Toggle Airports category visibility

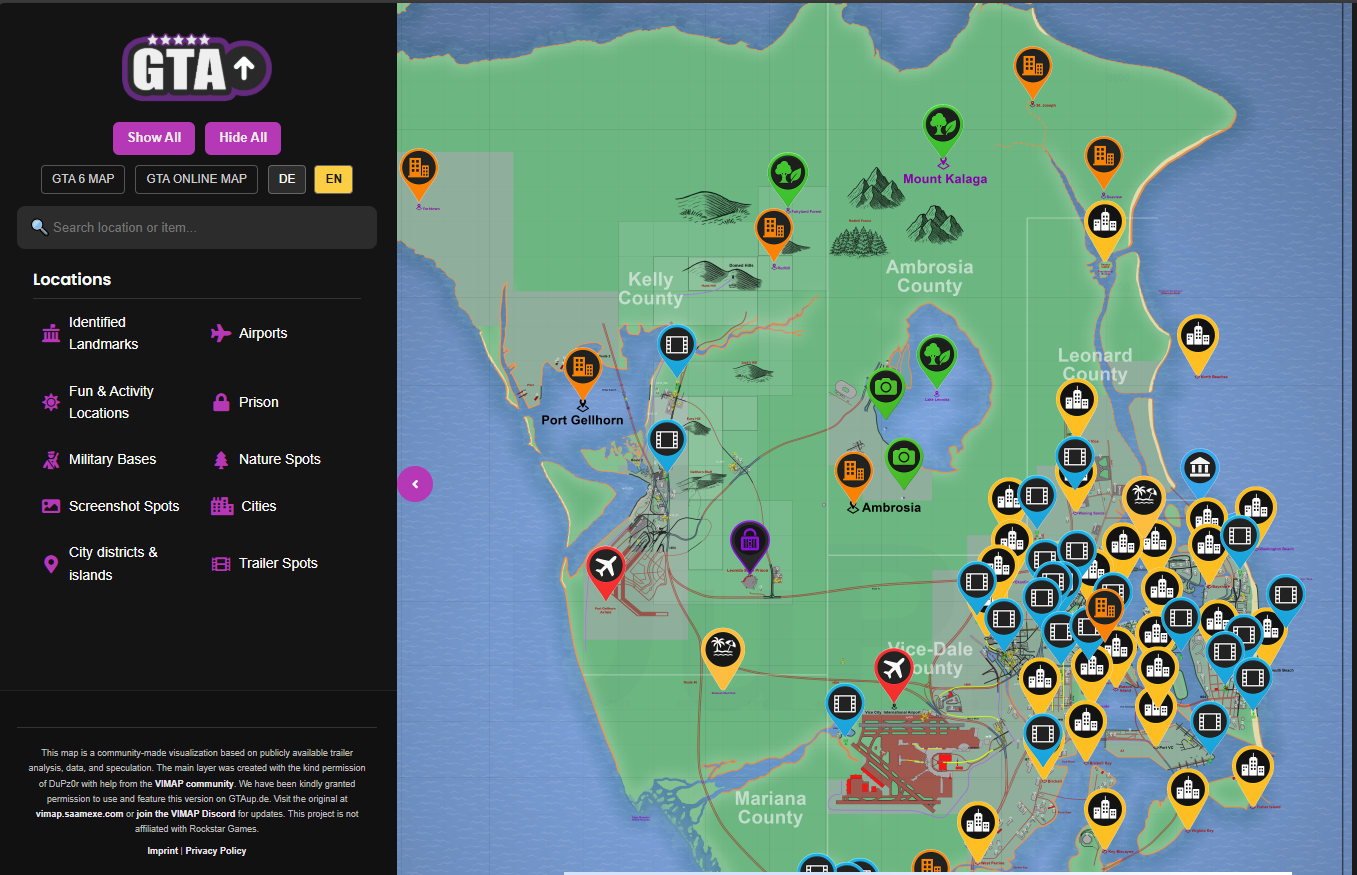tap(249, 333)
